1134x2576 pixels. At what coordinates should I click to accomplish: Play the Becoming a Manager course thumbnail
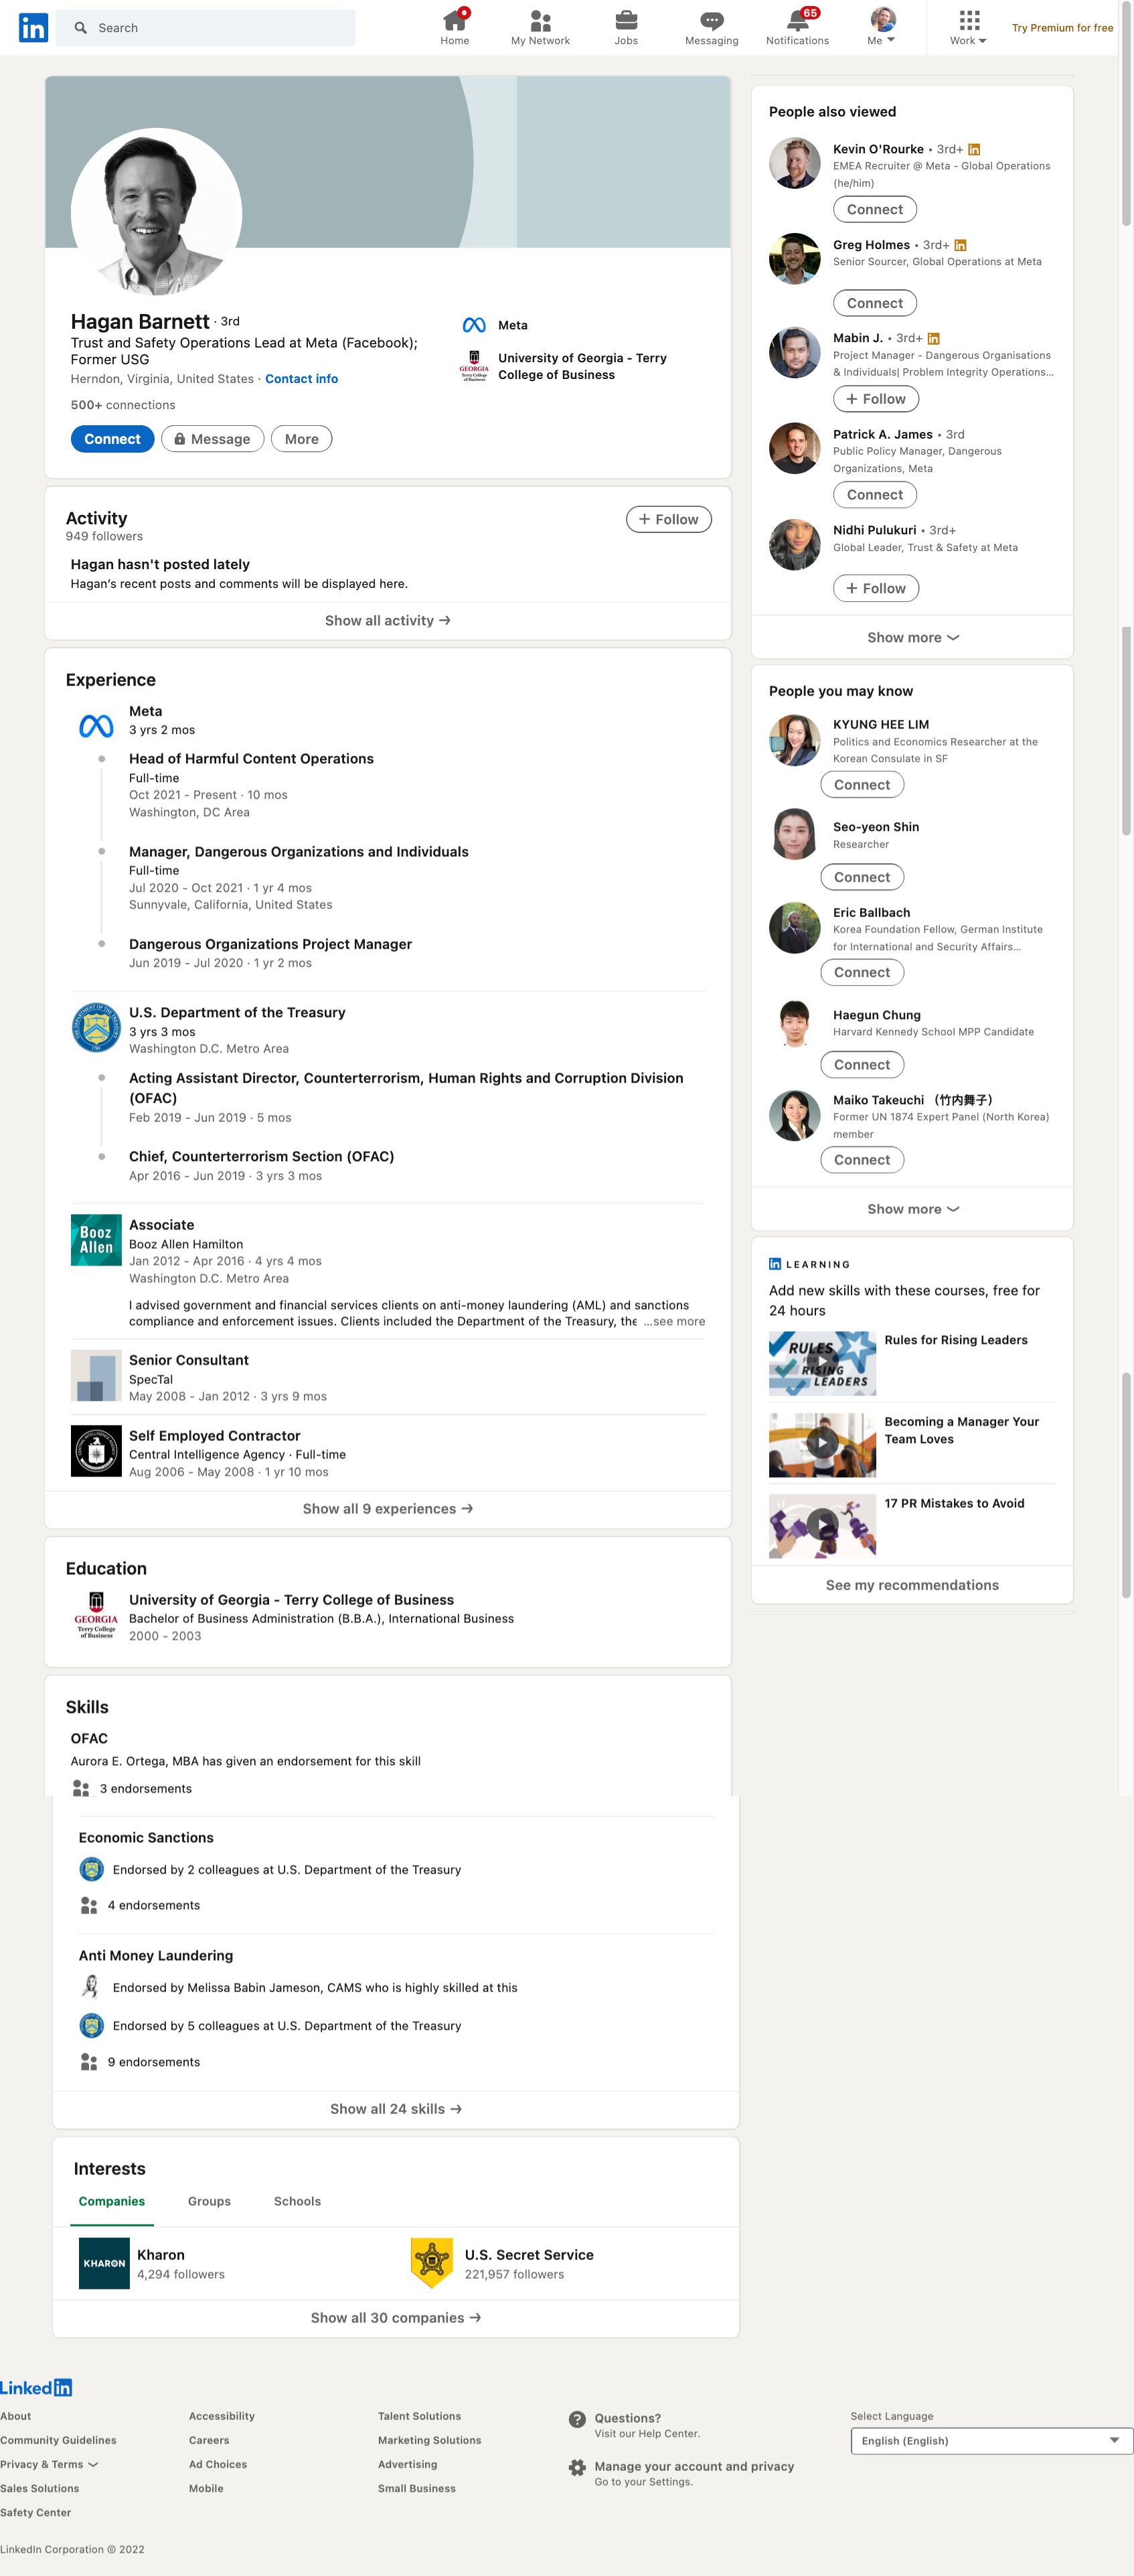click(822, 1444)
